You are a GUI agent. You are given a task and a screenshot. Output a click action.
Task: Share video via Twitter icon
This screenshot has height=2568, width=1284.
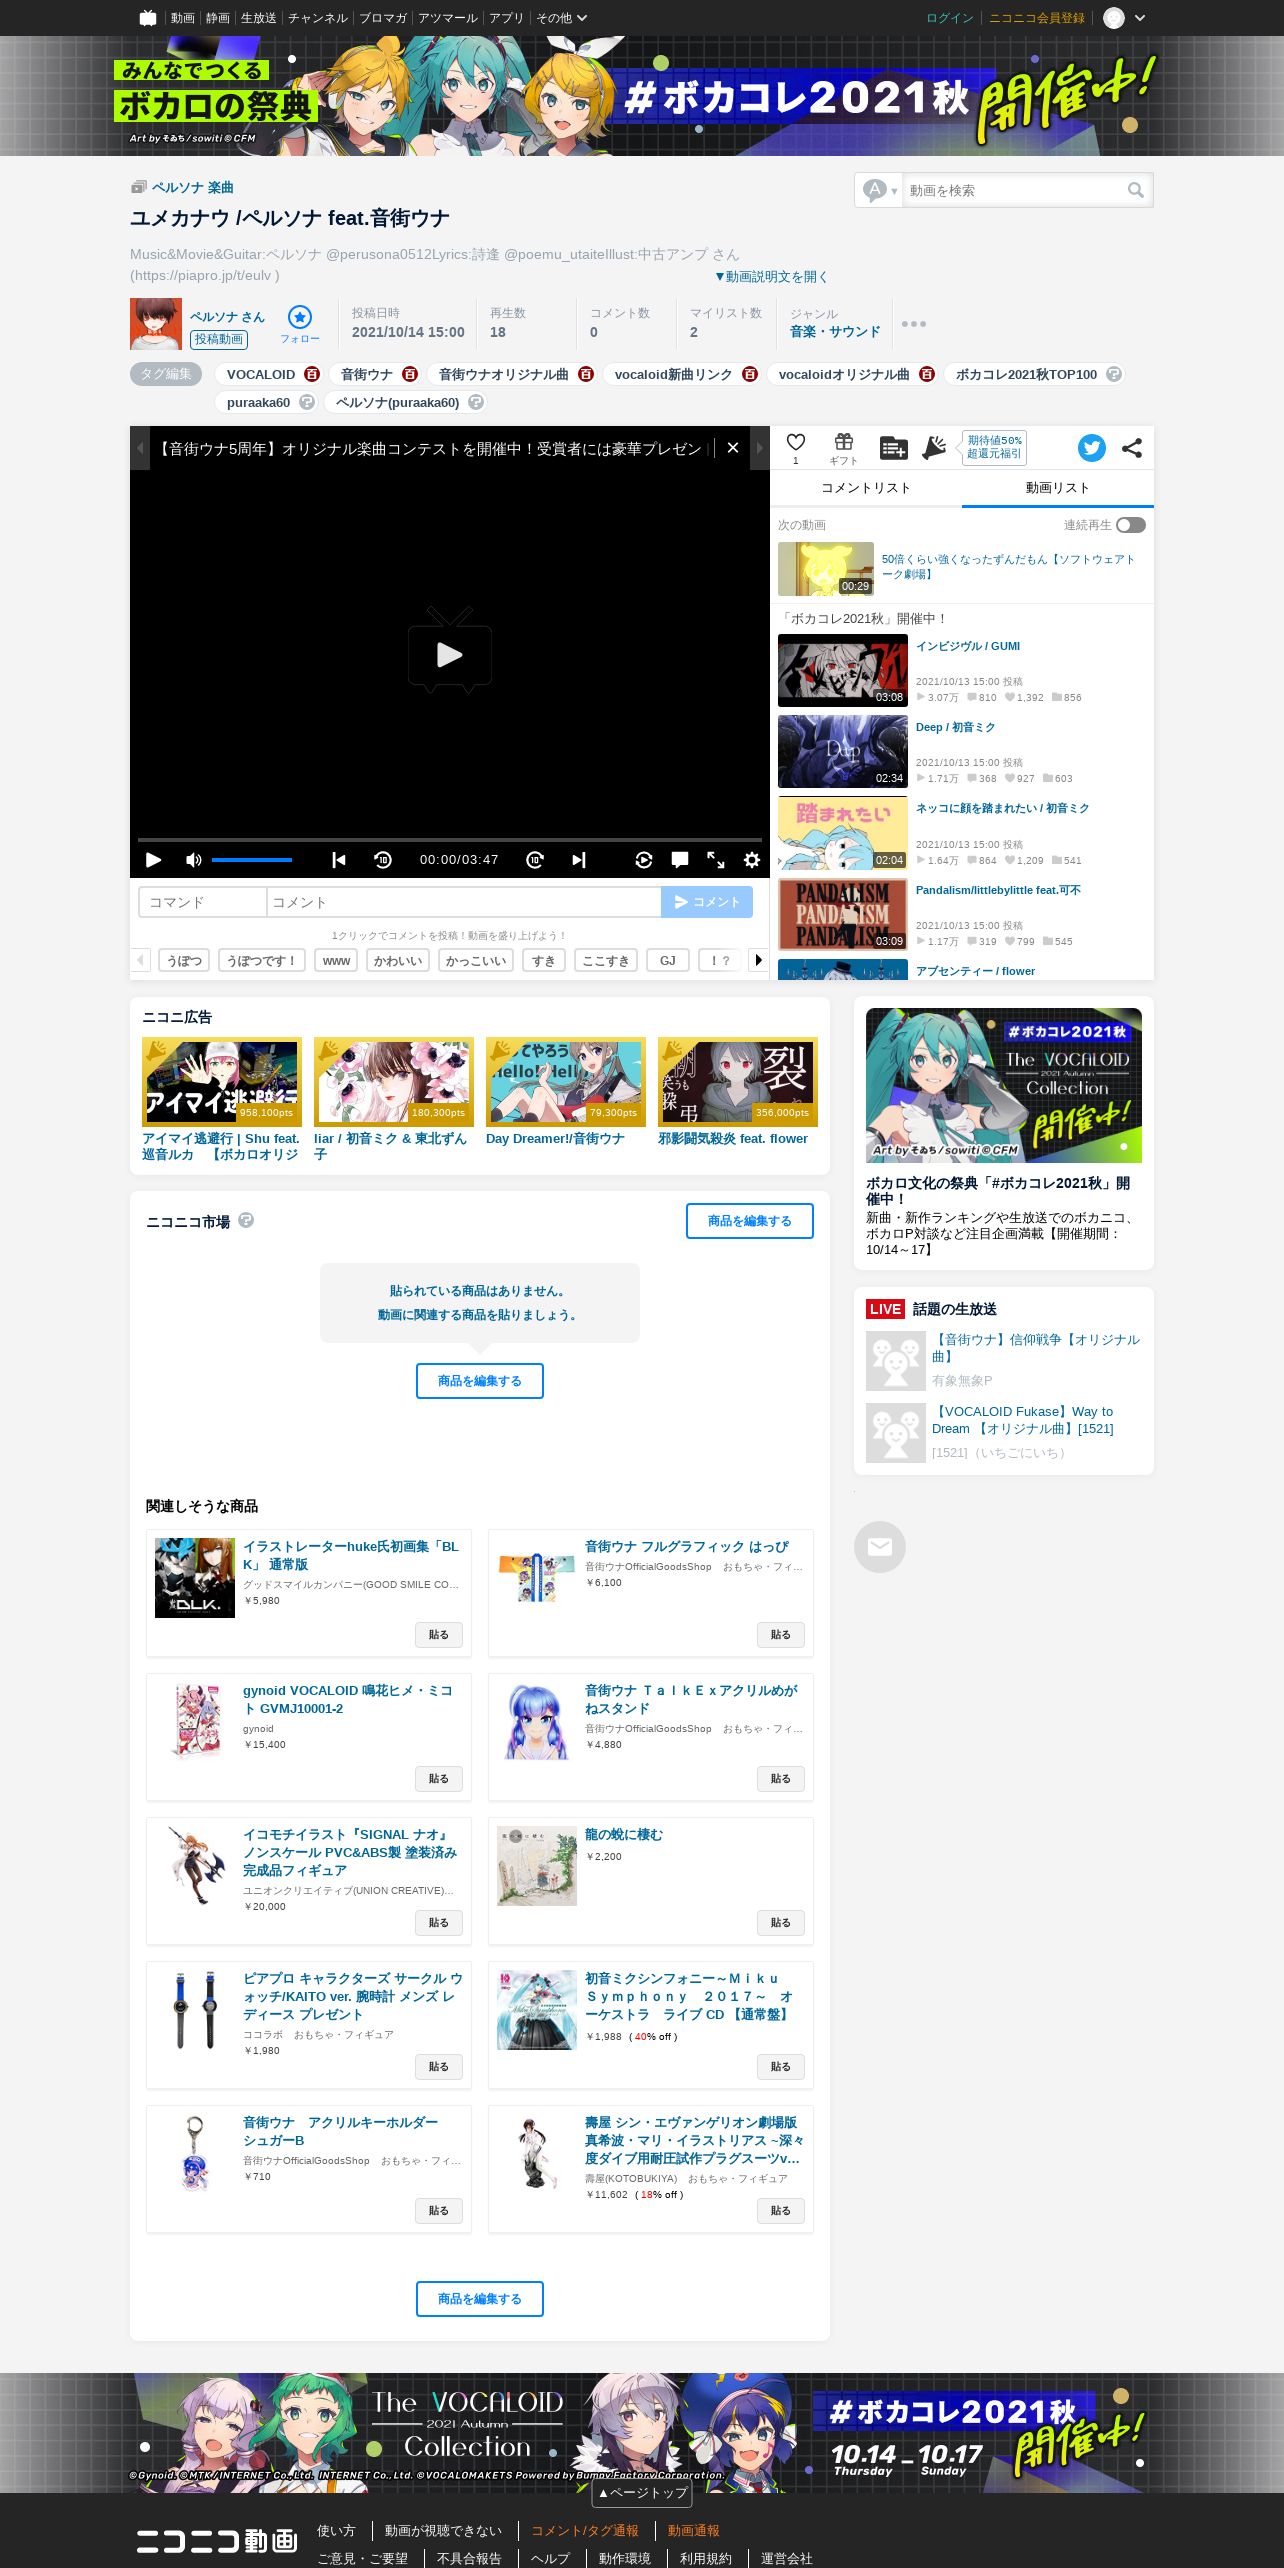1092,448
